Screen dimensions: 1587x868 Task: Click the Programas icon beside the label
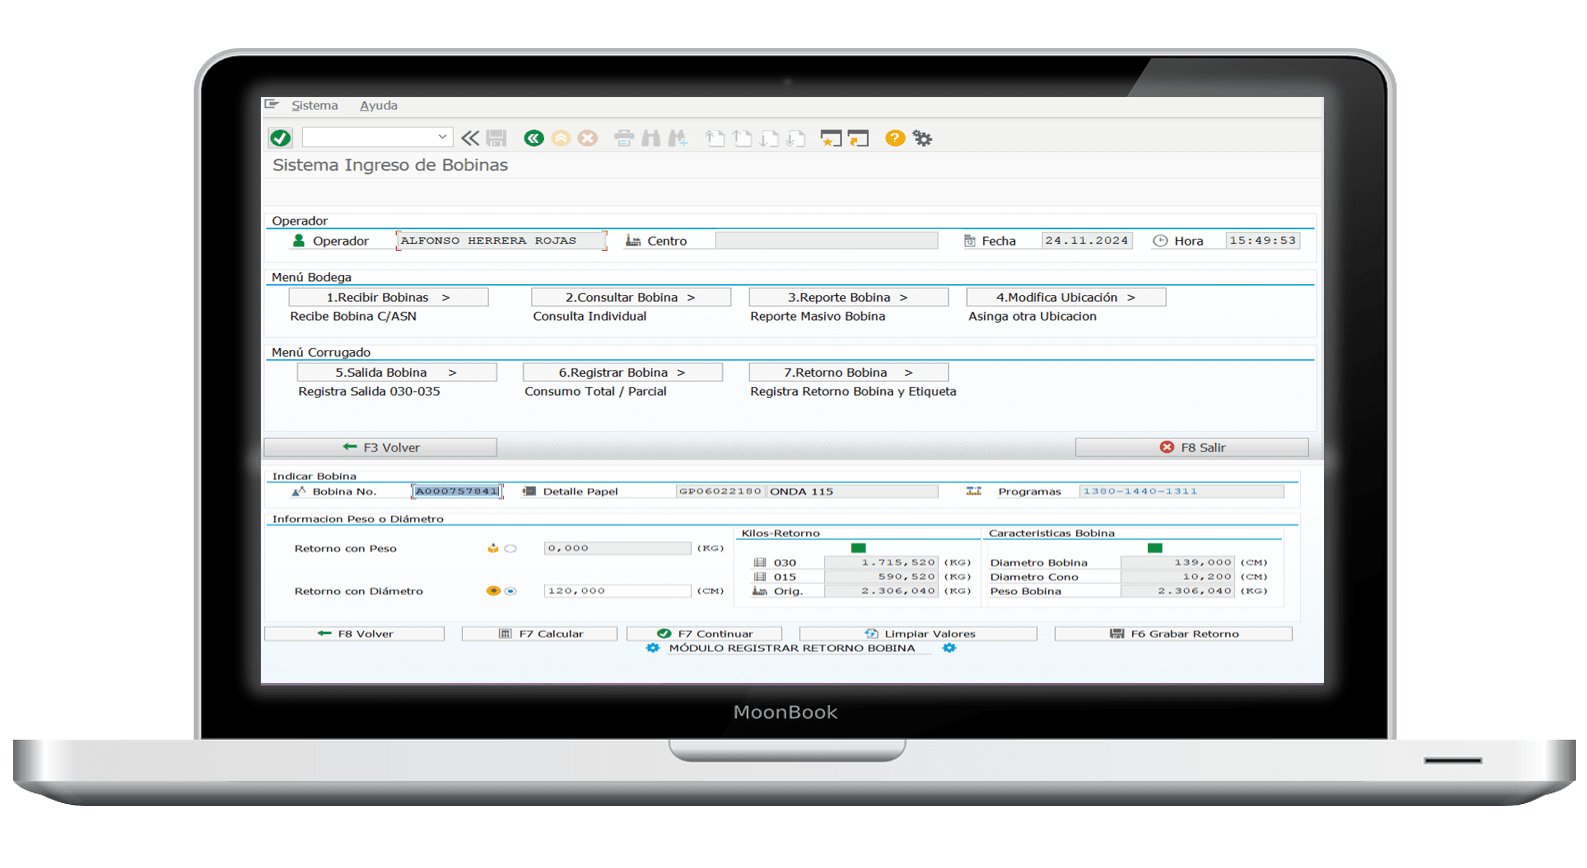point(974,491)
